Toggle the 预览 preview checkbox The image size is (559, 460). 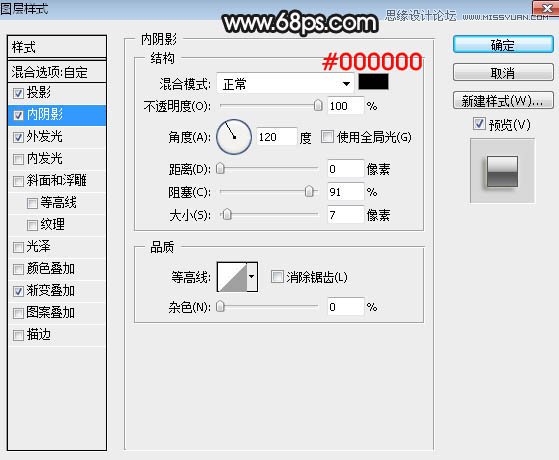click(x=479, y=124)
